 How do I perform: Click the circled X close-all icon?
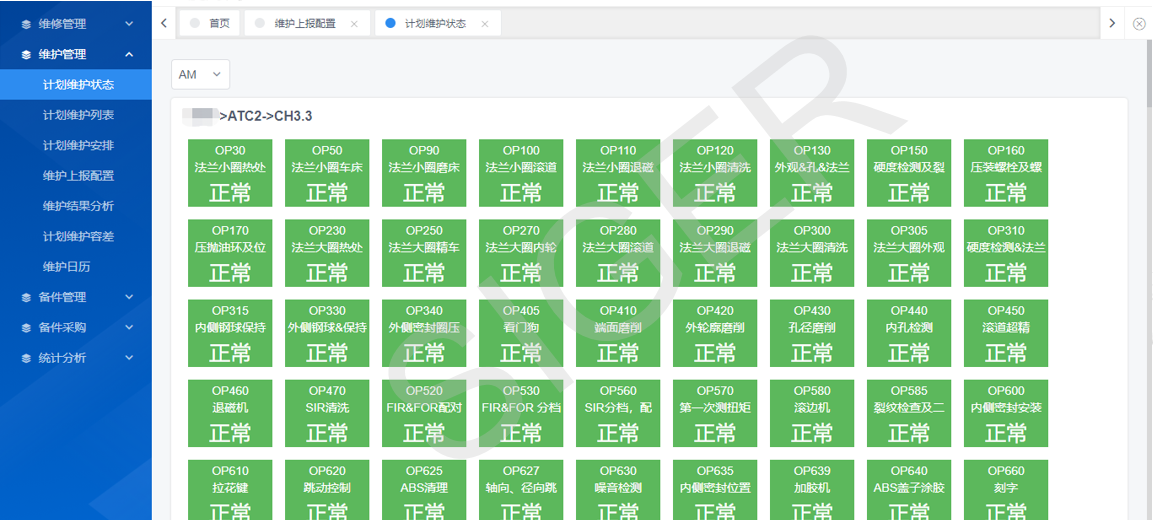[x=1139, y=23]
